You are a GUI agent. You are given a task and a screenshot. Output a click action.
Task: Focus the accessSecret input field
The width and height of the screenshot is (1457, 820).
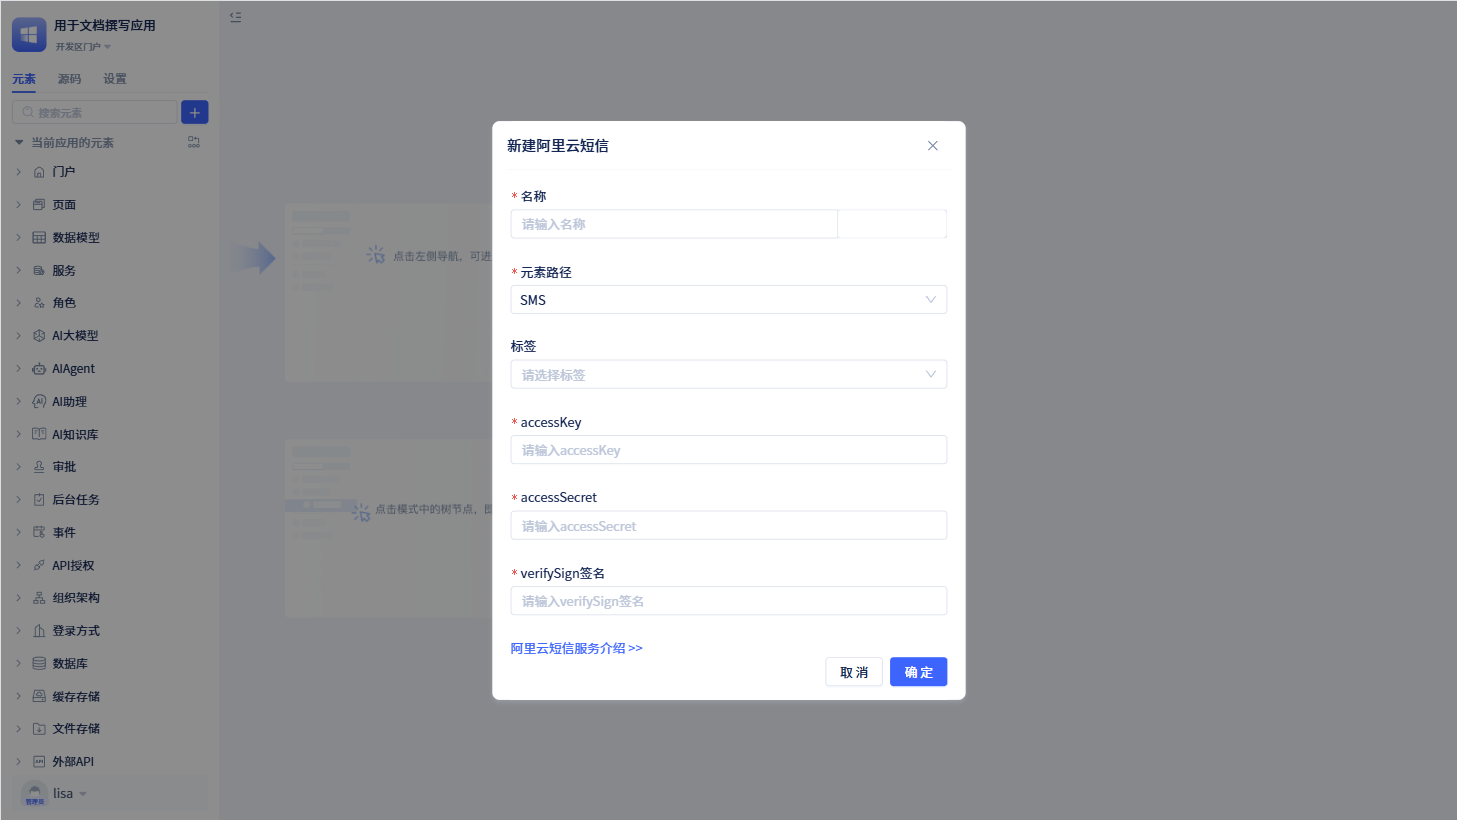tap(728, 526)
